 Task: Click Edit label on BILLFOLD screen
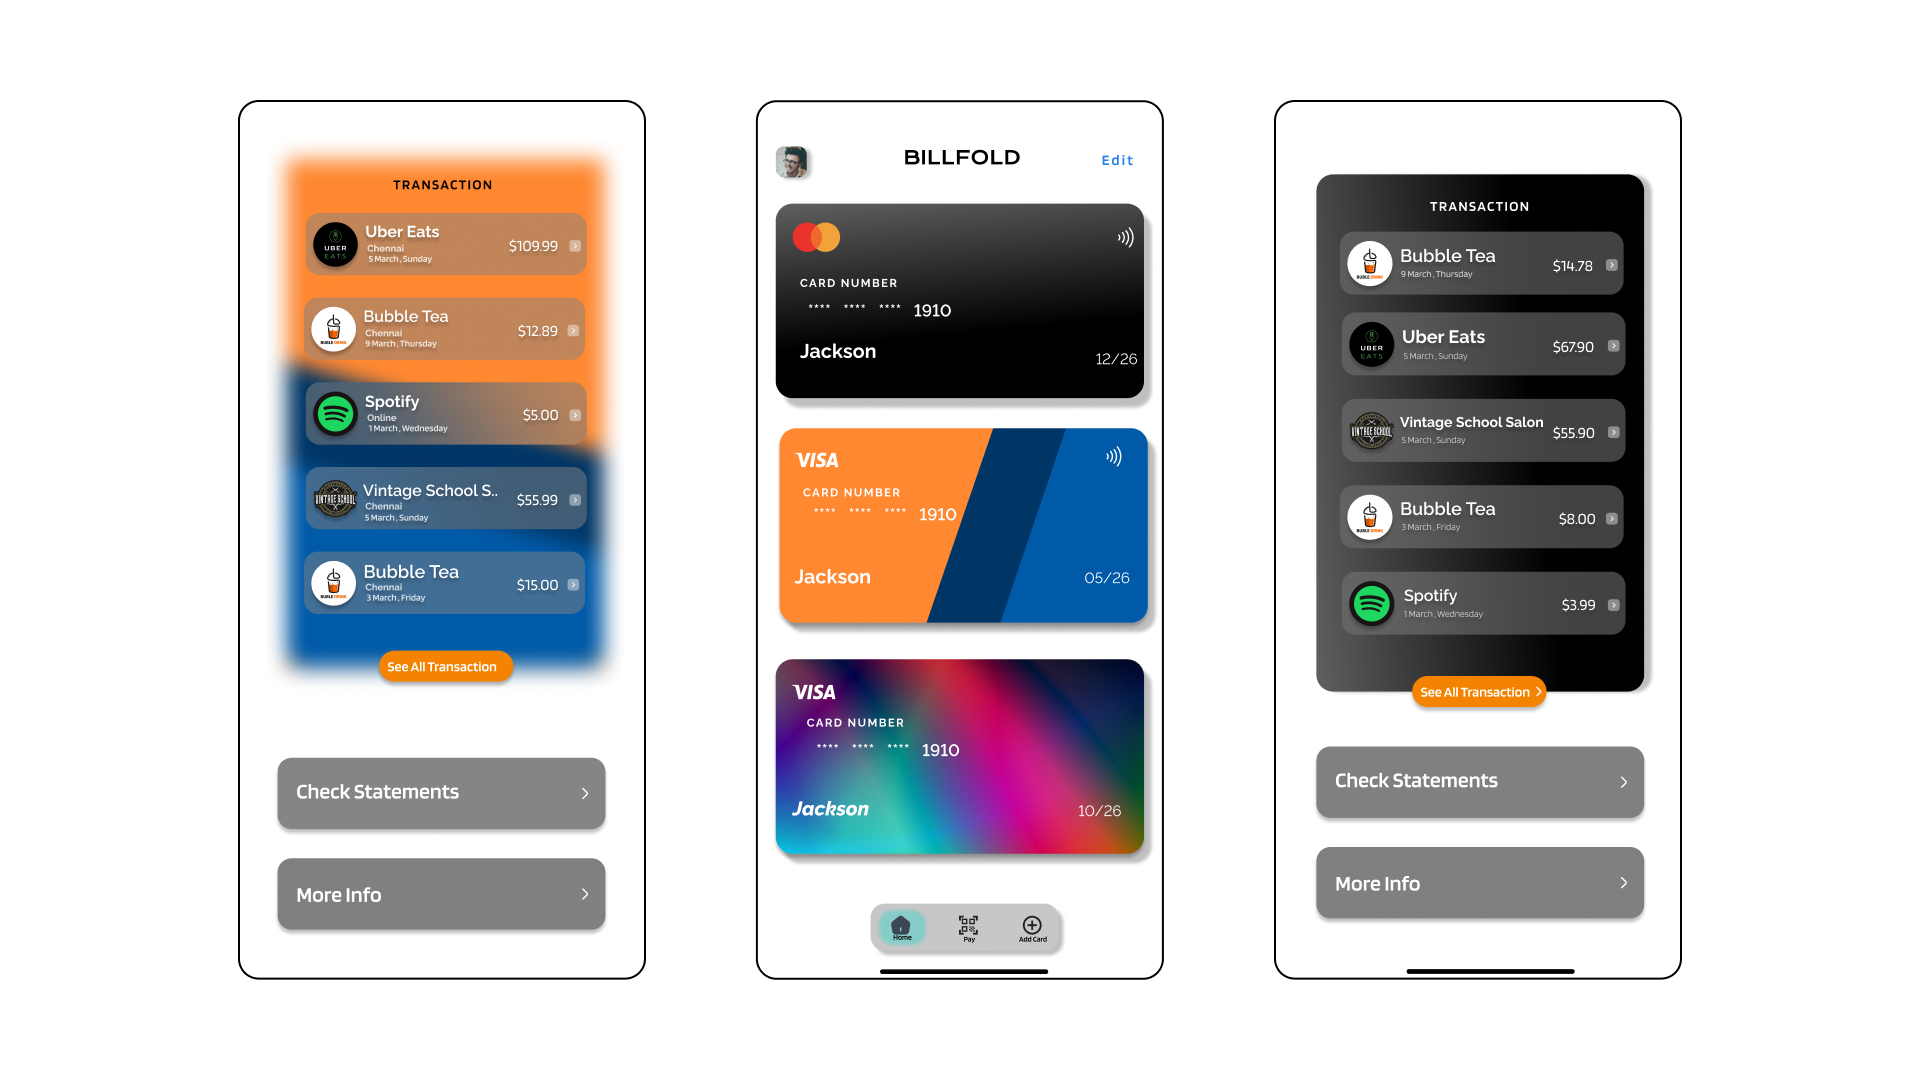(x=1117, y=160)
